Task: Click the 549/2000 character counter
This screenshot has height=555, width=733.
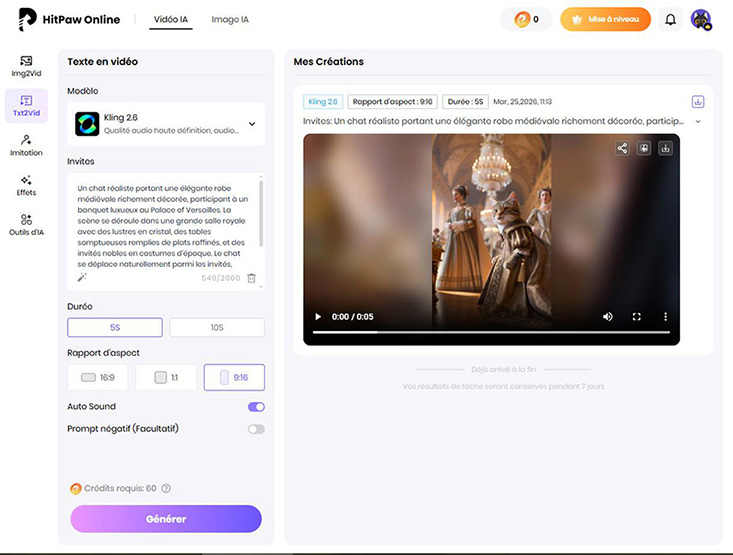Action: click(x=221, y=278)
